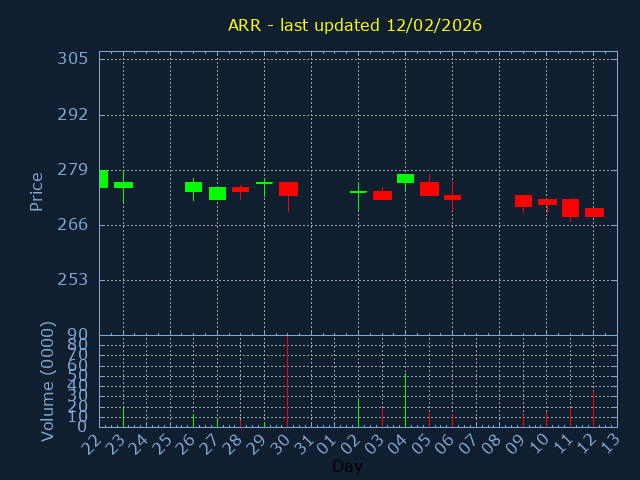The height and width of the screenshot is (480, 640).
Task: Click the x-axis day label 25
Action: click(x=162, y=443)
